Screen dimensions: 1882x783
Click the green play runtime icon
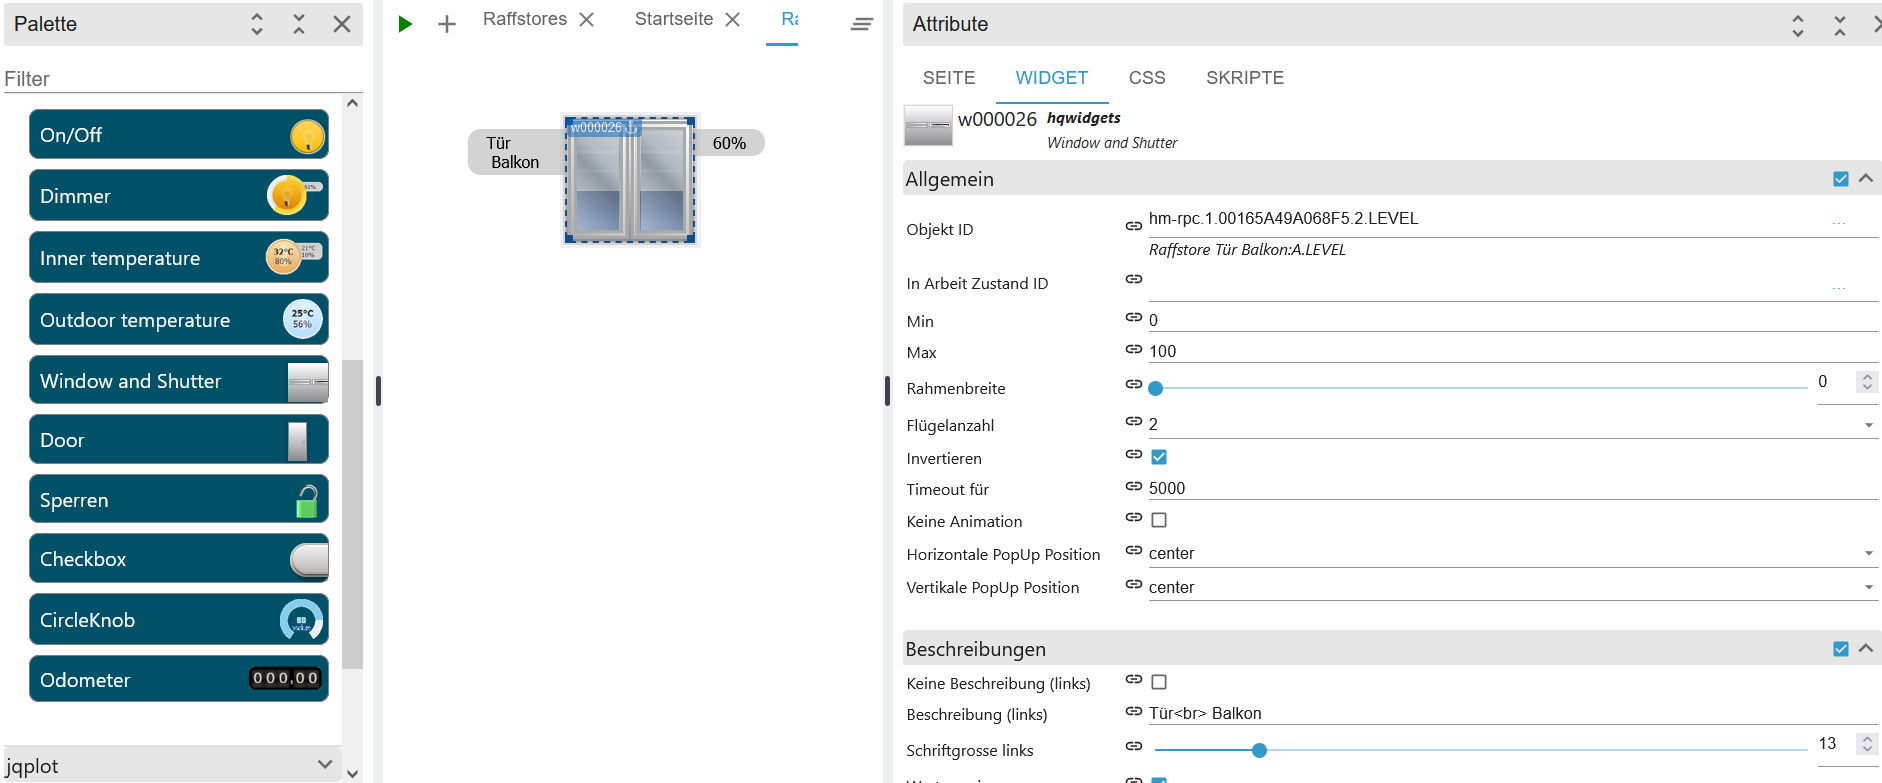405,24
